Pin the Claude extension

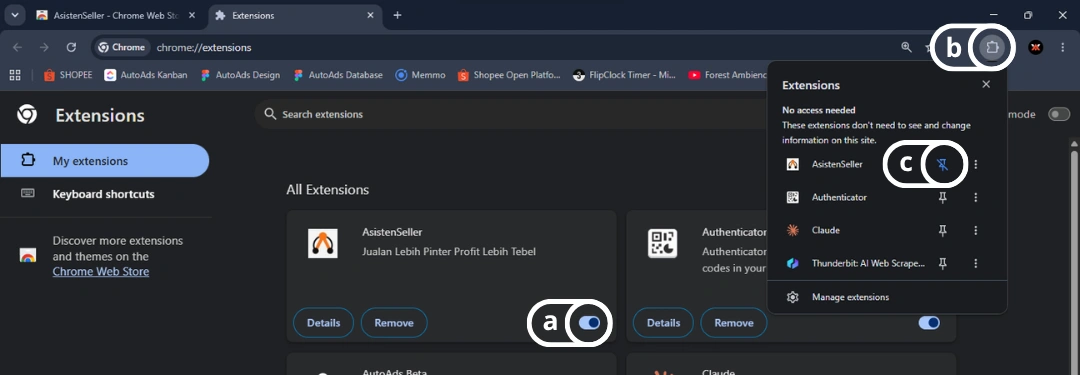(943, 230)
